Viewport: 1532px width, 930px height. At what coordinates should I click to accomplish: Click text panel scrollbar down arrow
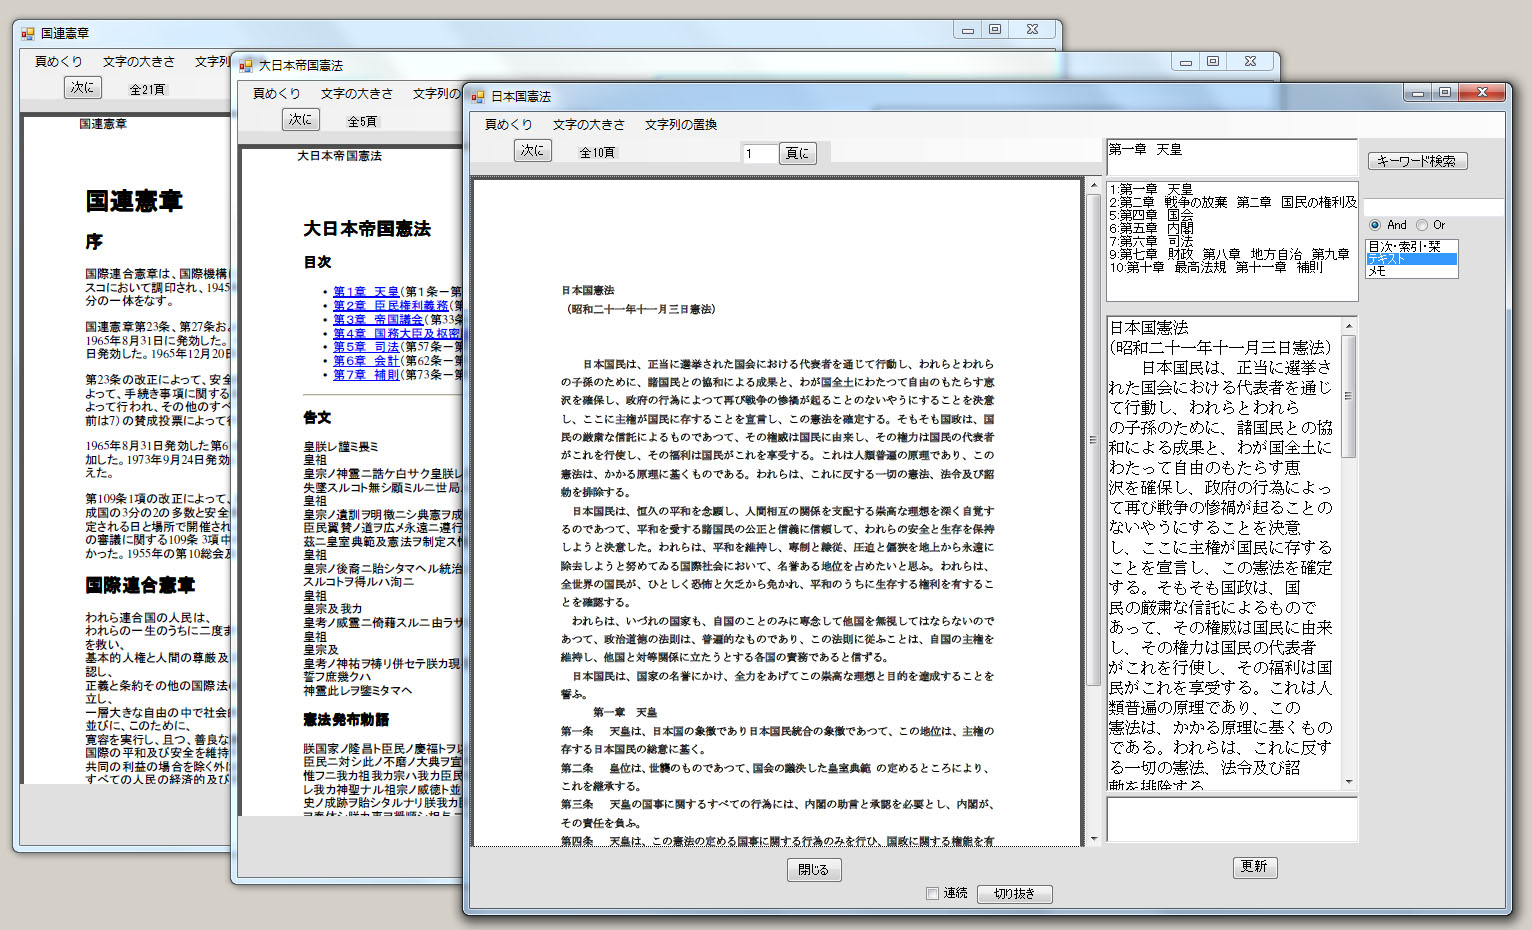point(1349,782)
